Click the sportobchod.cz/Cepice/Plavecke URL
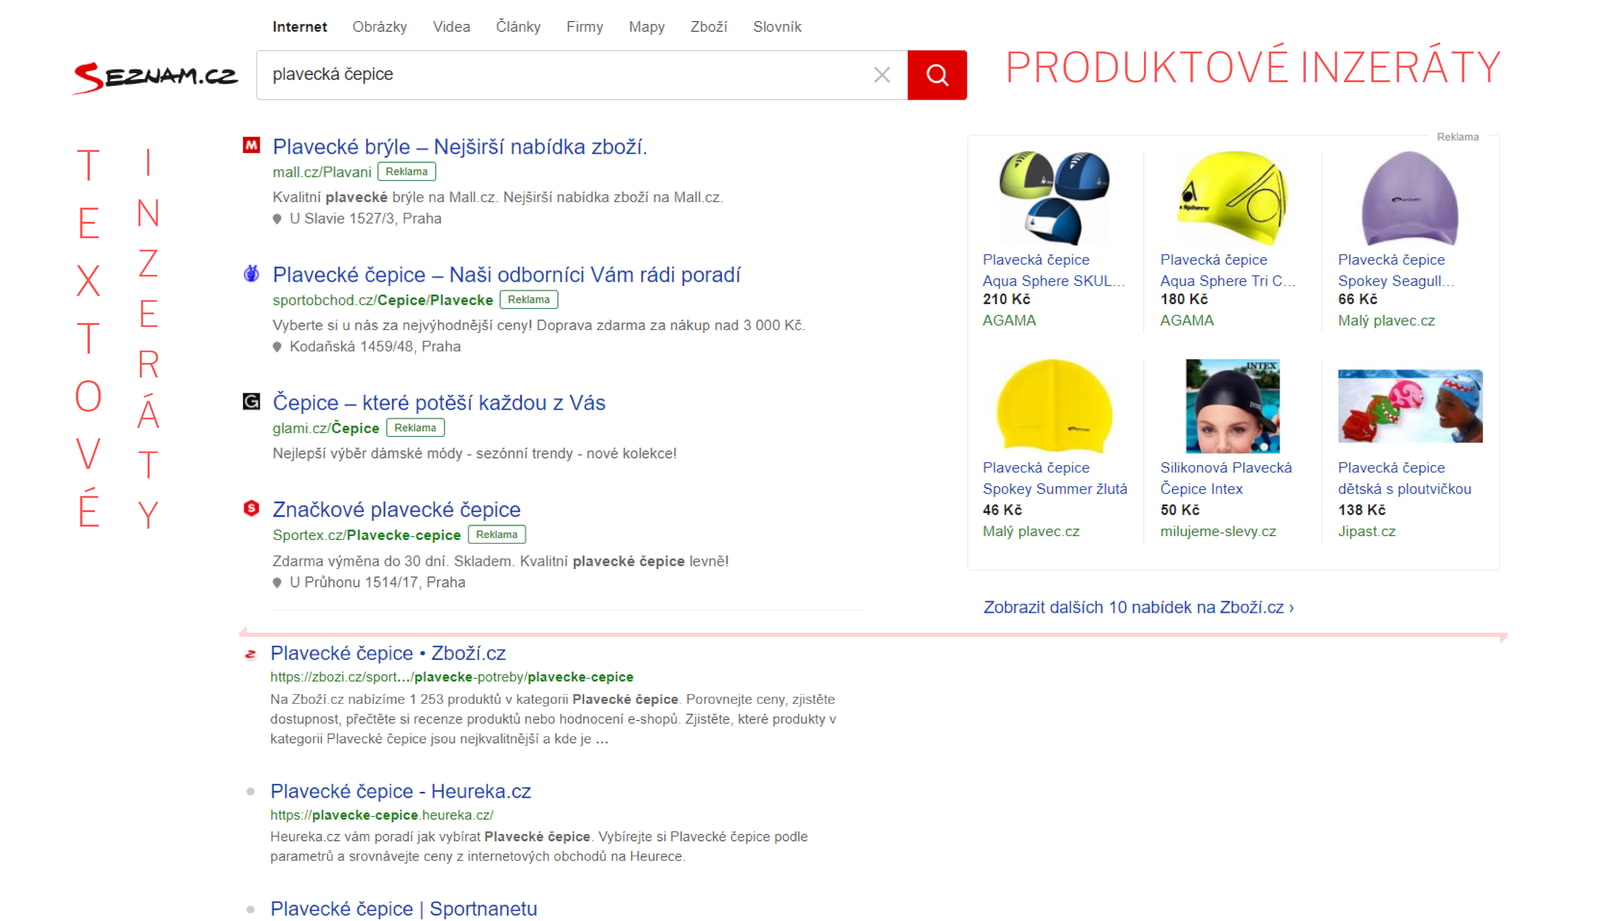 click(x=383, y=300)
